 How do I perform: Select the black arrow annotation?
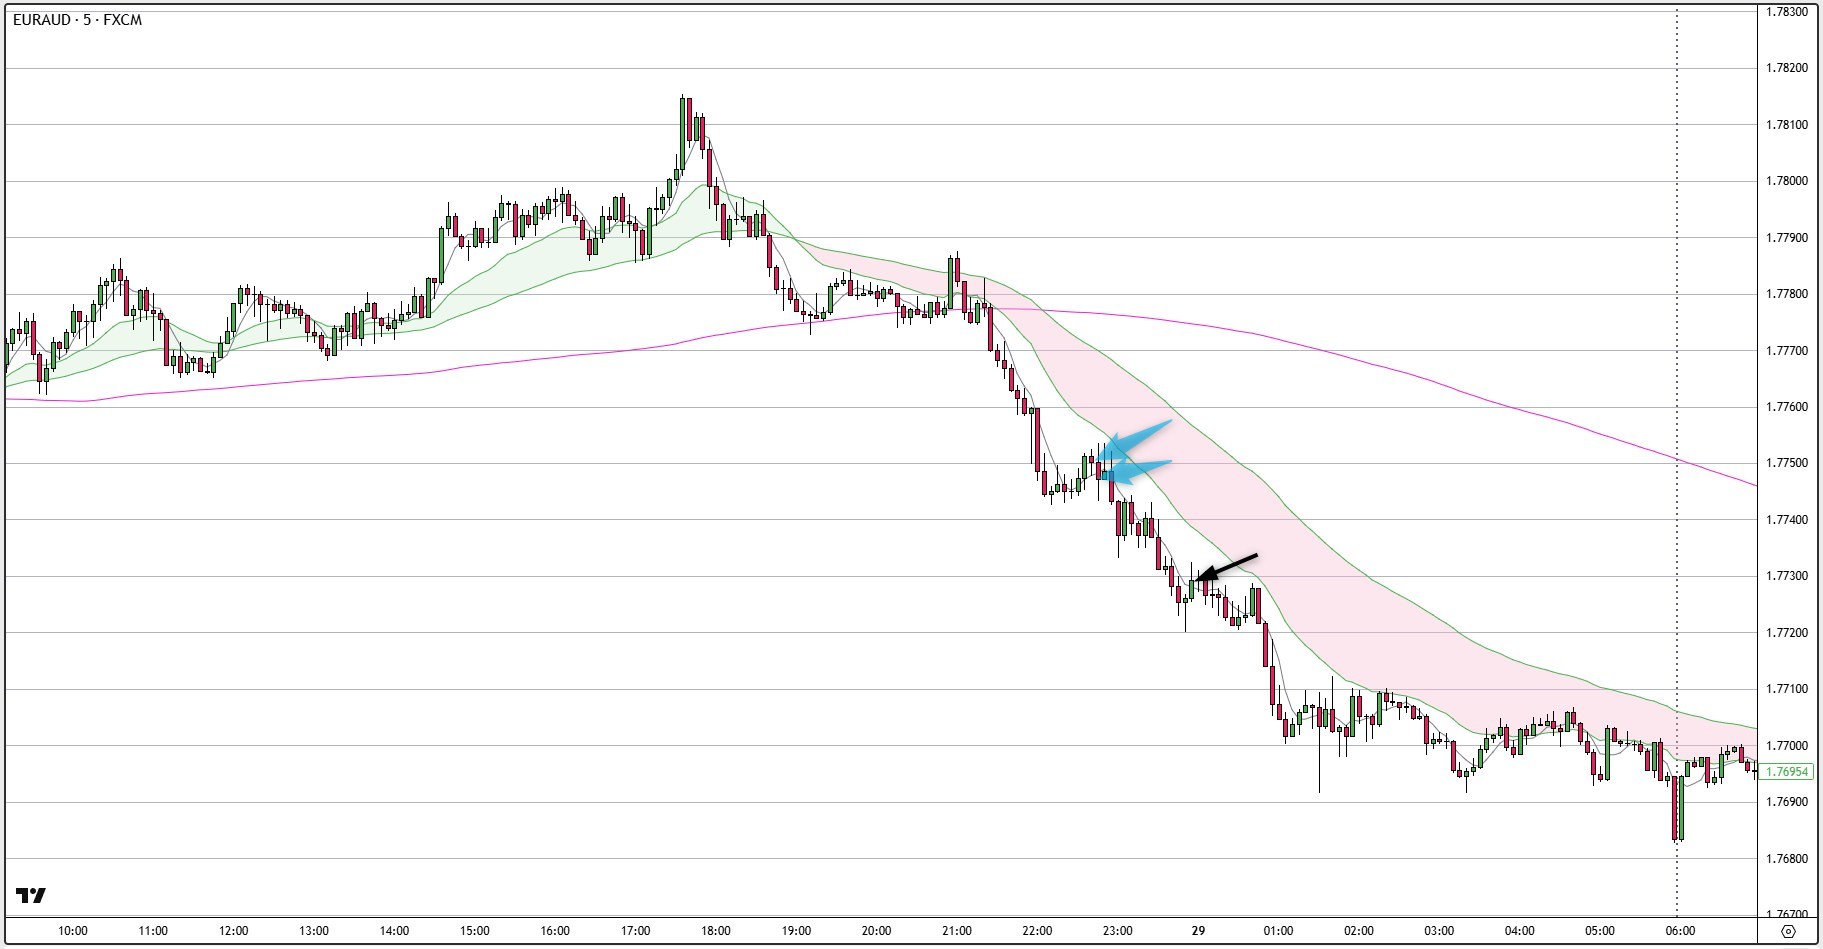coord(1226,567)
